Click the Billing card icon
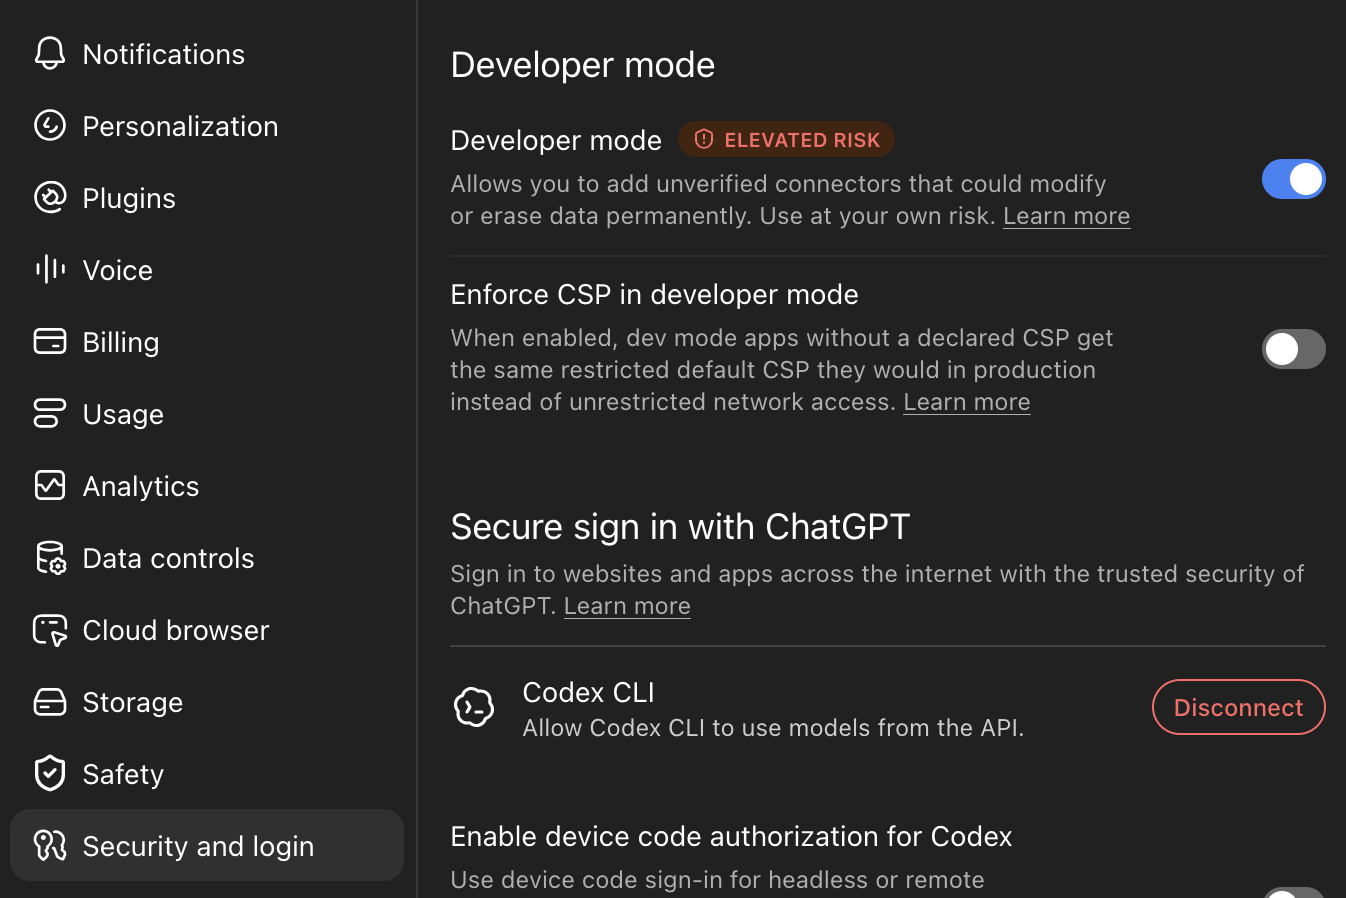Image resolution: width=1346 pixels, height=898 pixels. [x=50, y=341]
